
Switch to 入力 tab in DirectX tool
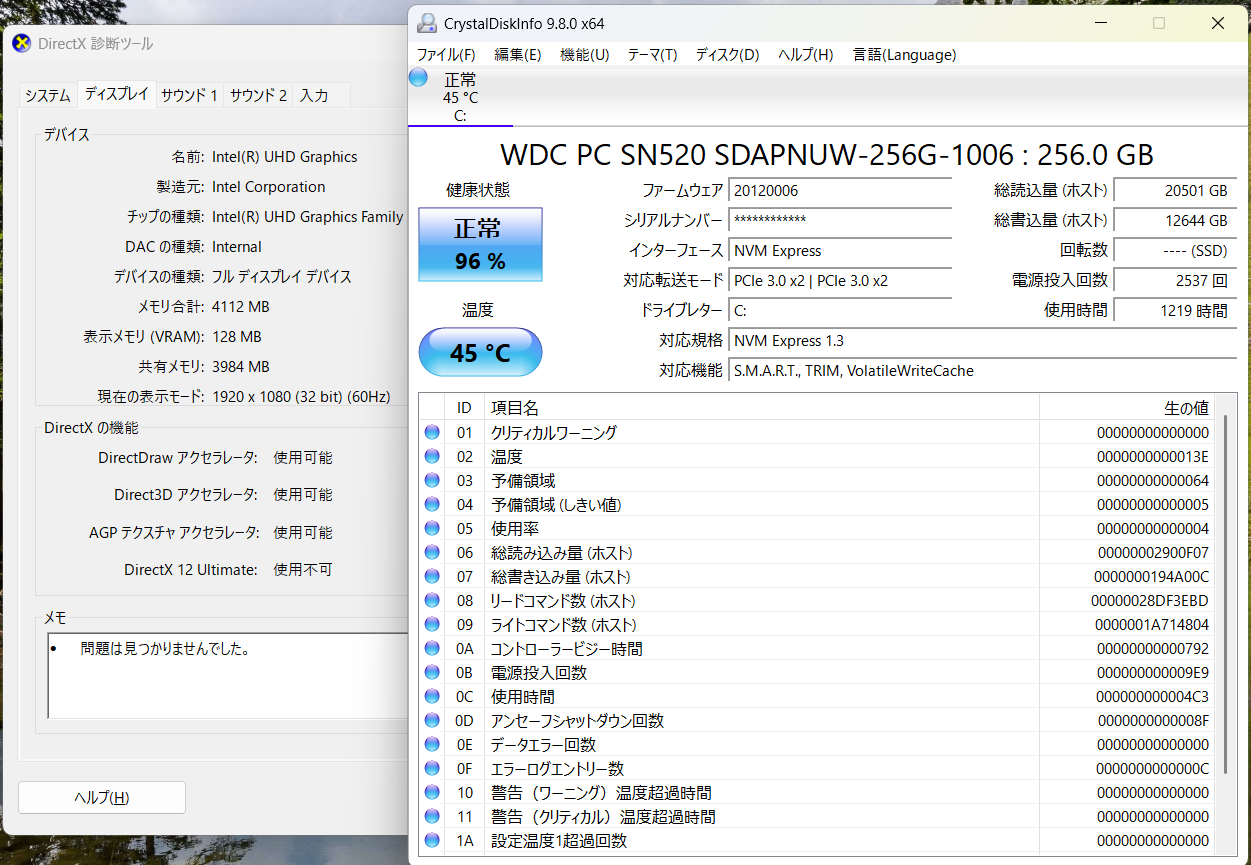[314, 96]
